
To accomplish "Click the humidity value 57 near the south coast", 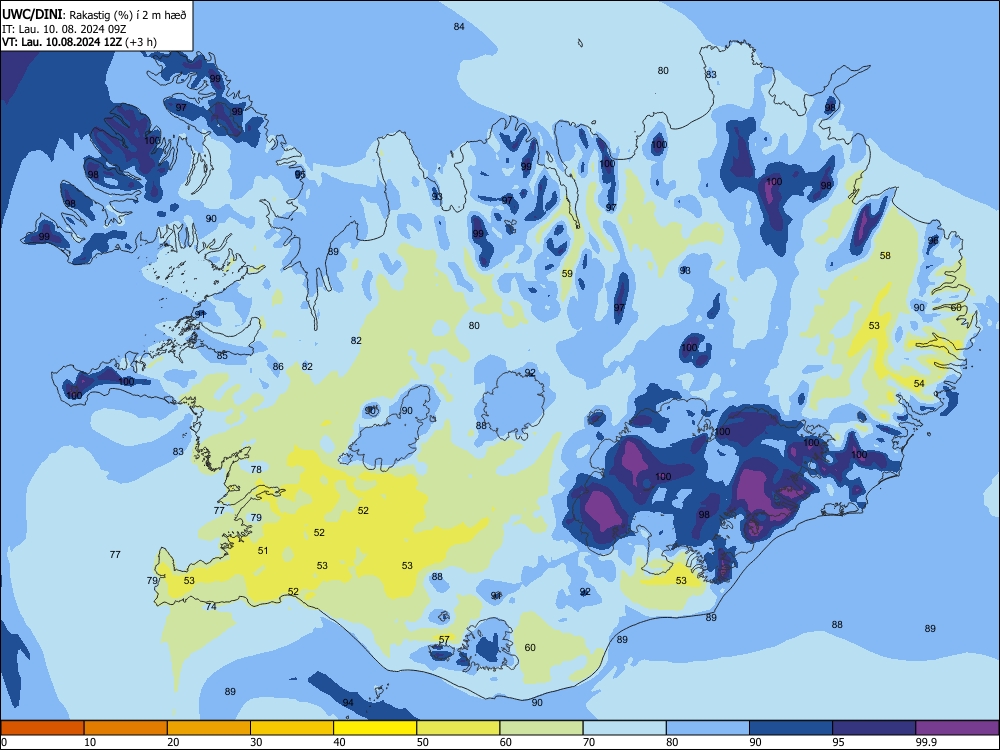I will tap(445, 639).
